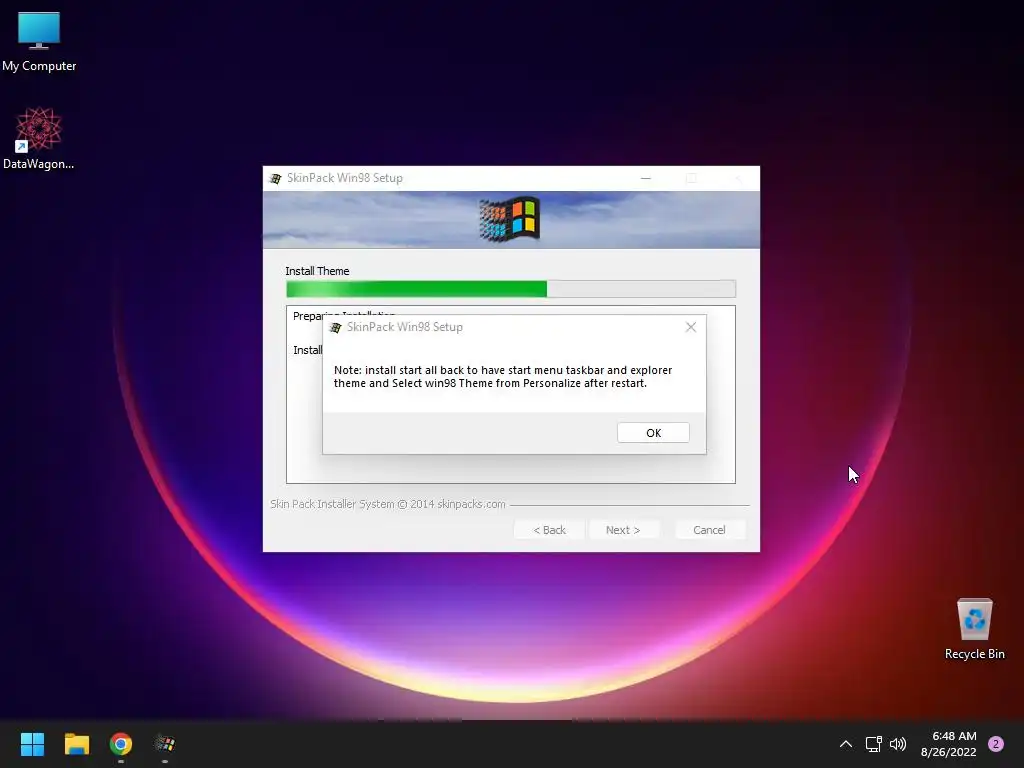Image resolution: width=1024 pixels, height=768 pixels.
Task: Click the Windows 98 logo banner
Action: [x=511, y=219]
